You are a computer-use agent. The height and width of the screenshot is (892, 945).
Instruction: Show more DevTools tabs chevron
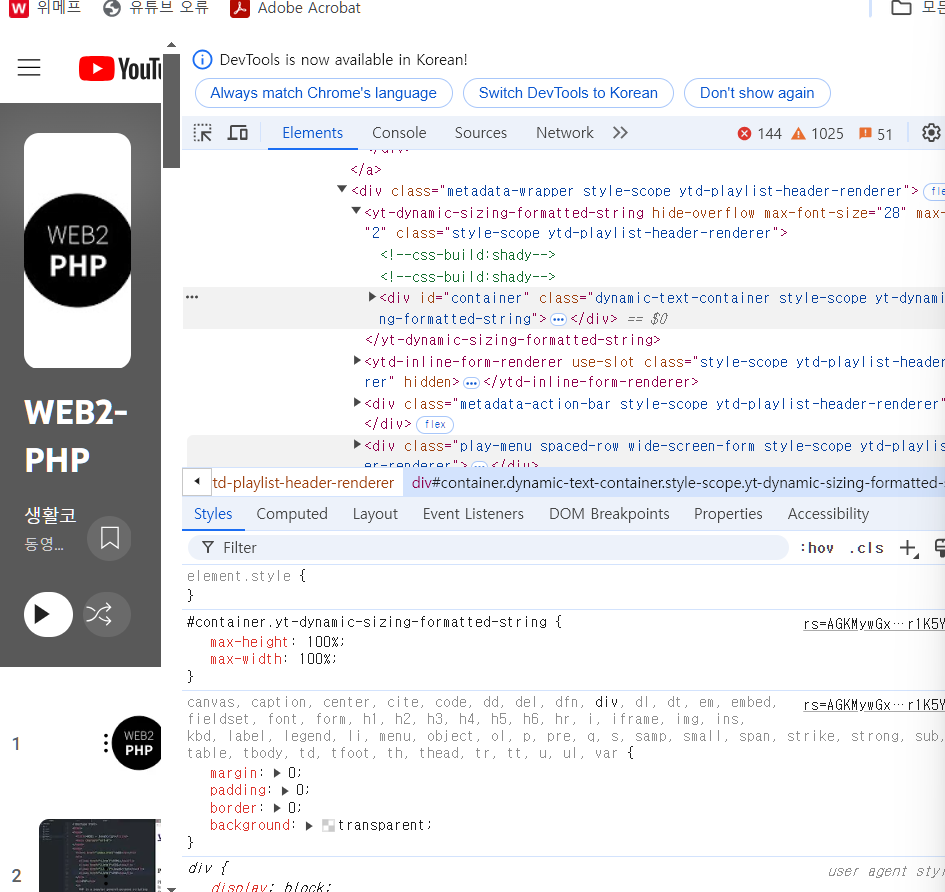(620, 133)
